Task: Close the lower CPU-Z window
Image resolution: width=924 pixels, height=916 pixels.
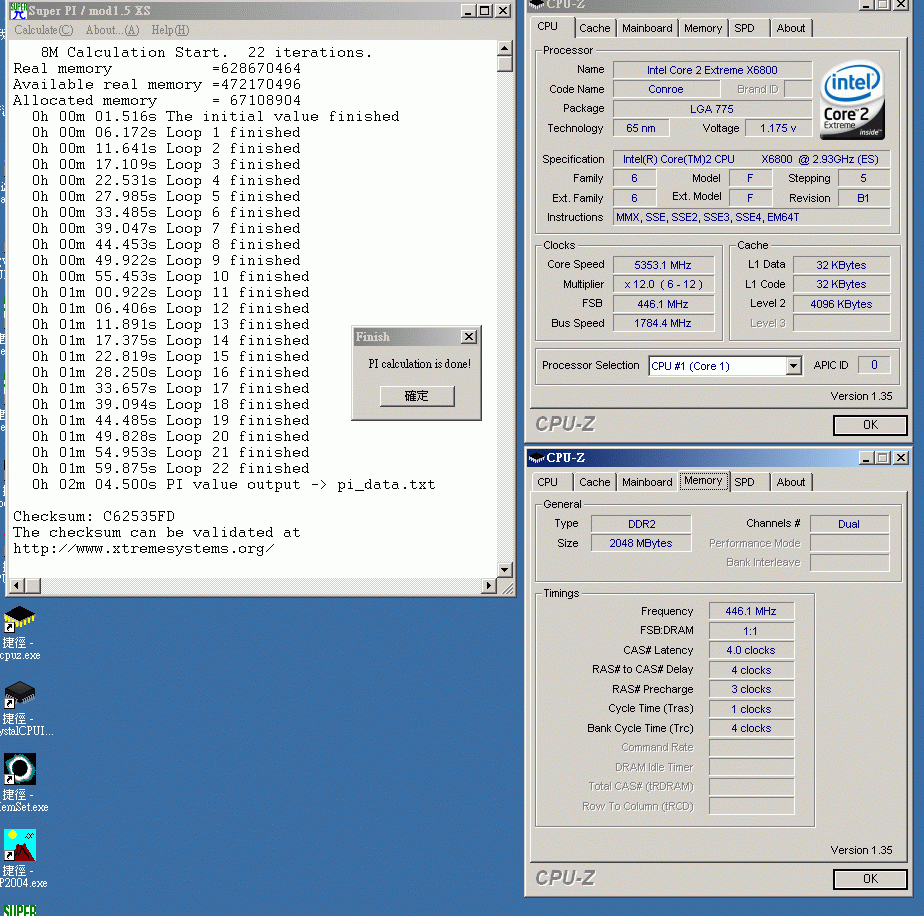Action: click(x=901, y=458)
